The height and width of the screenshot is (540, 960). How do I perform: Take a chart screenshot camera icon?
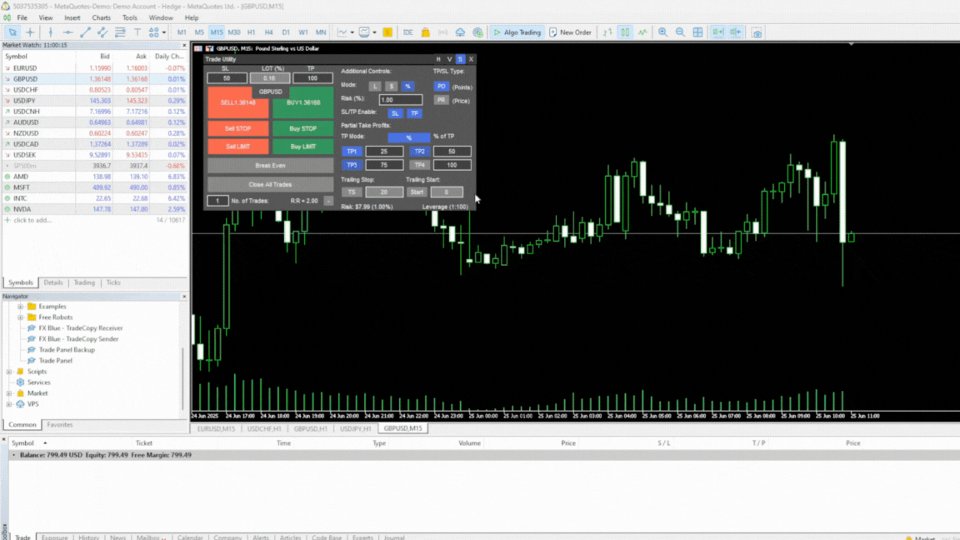[x=757, y=32]
